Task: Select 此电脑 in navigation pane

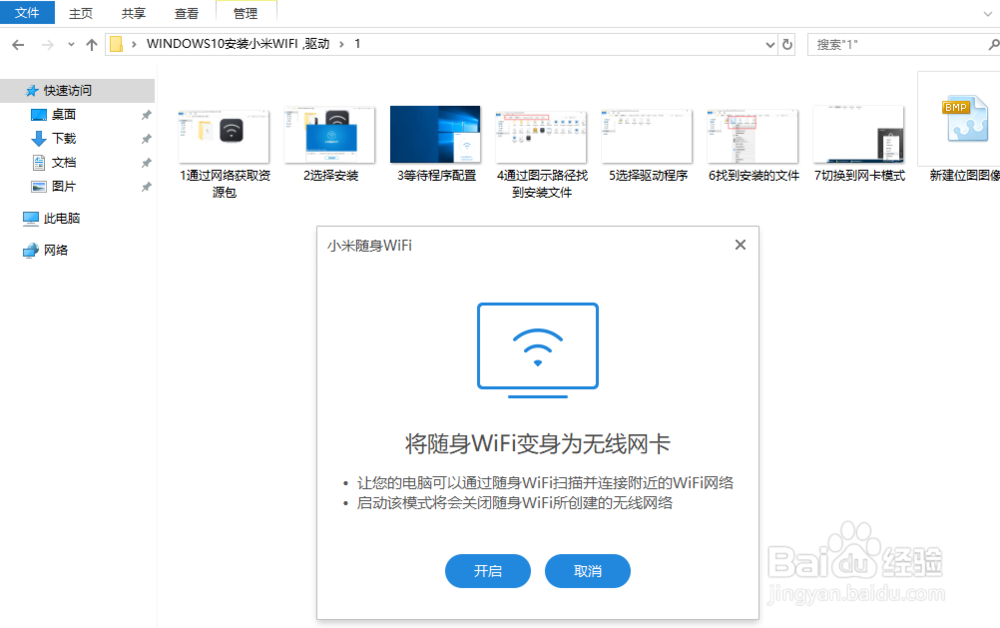Action: coord(62,218)
